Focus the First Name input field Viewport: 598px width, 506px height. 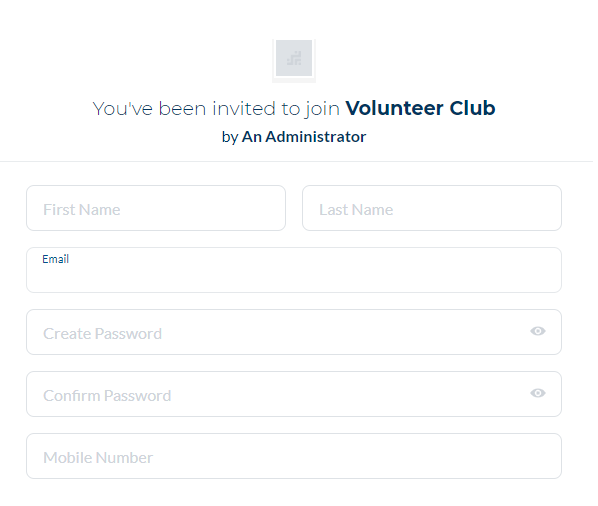157,210
